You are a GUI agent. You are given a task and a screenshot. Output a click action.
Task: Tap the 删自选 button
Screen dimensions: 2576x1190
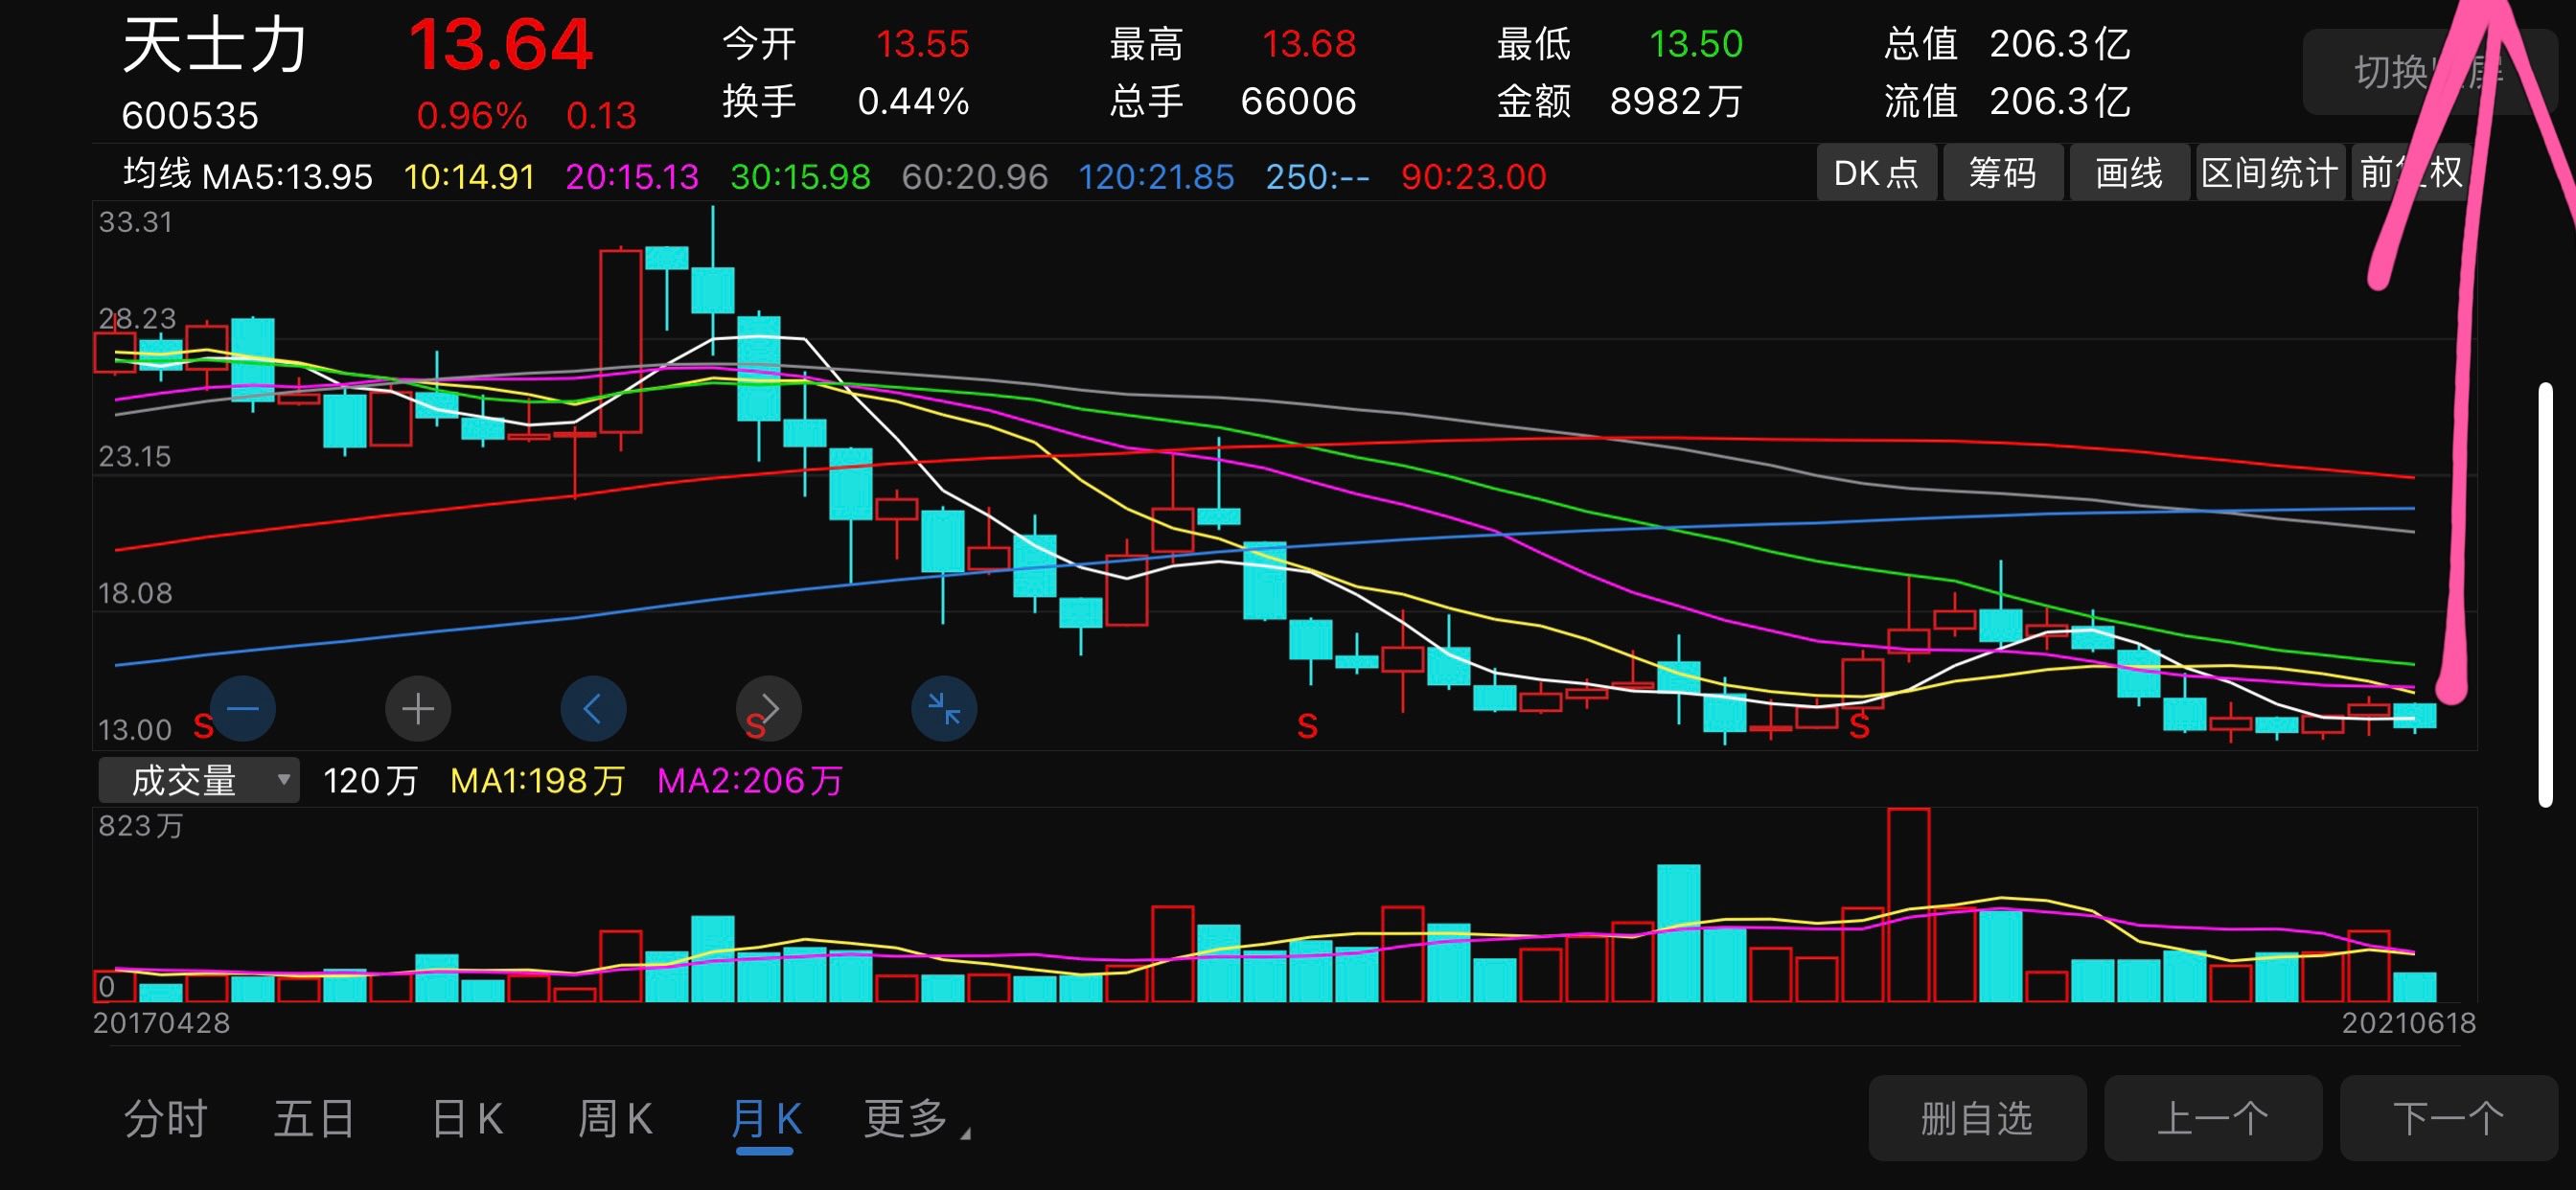point(1977,1118)
